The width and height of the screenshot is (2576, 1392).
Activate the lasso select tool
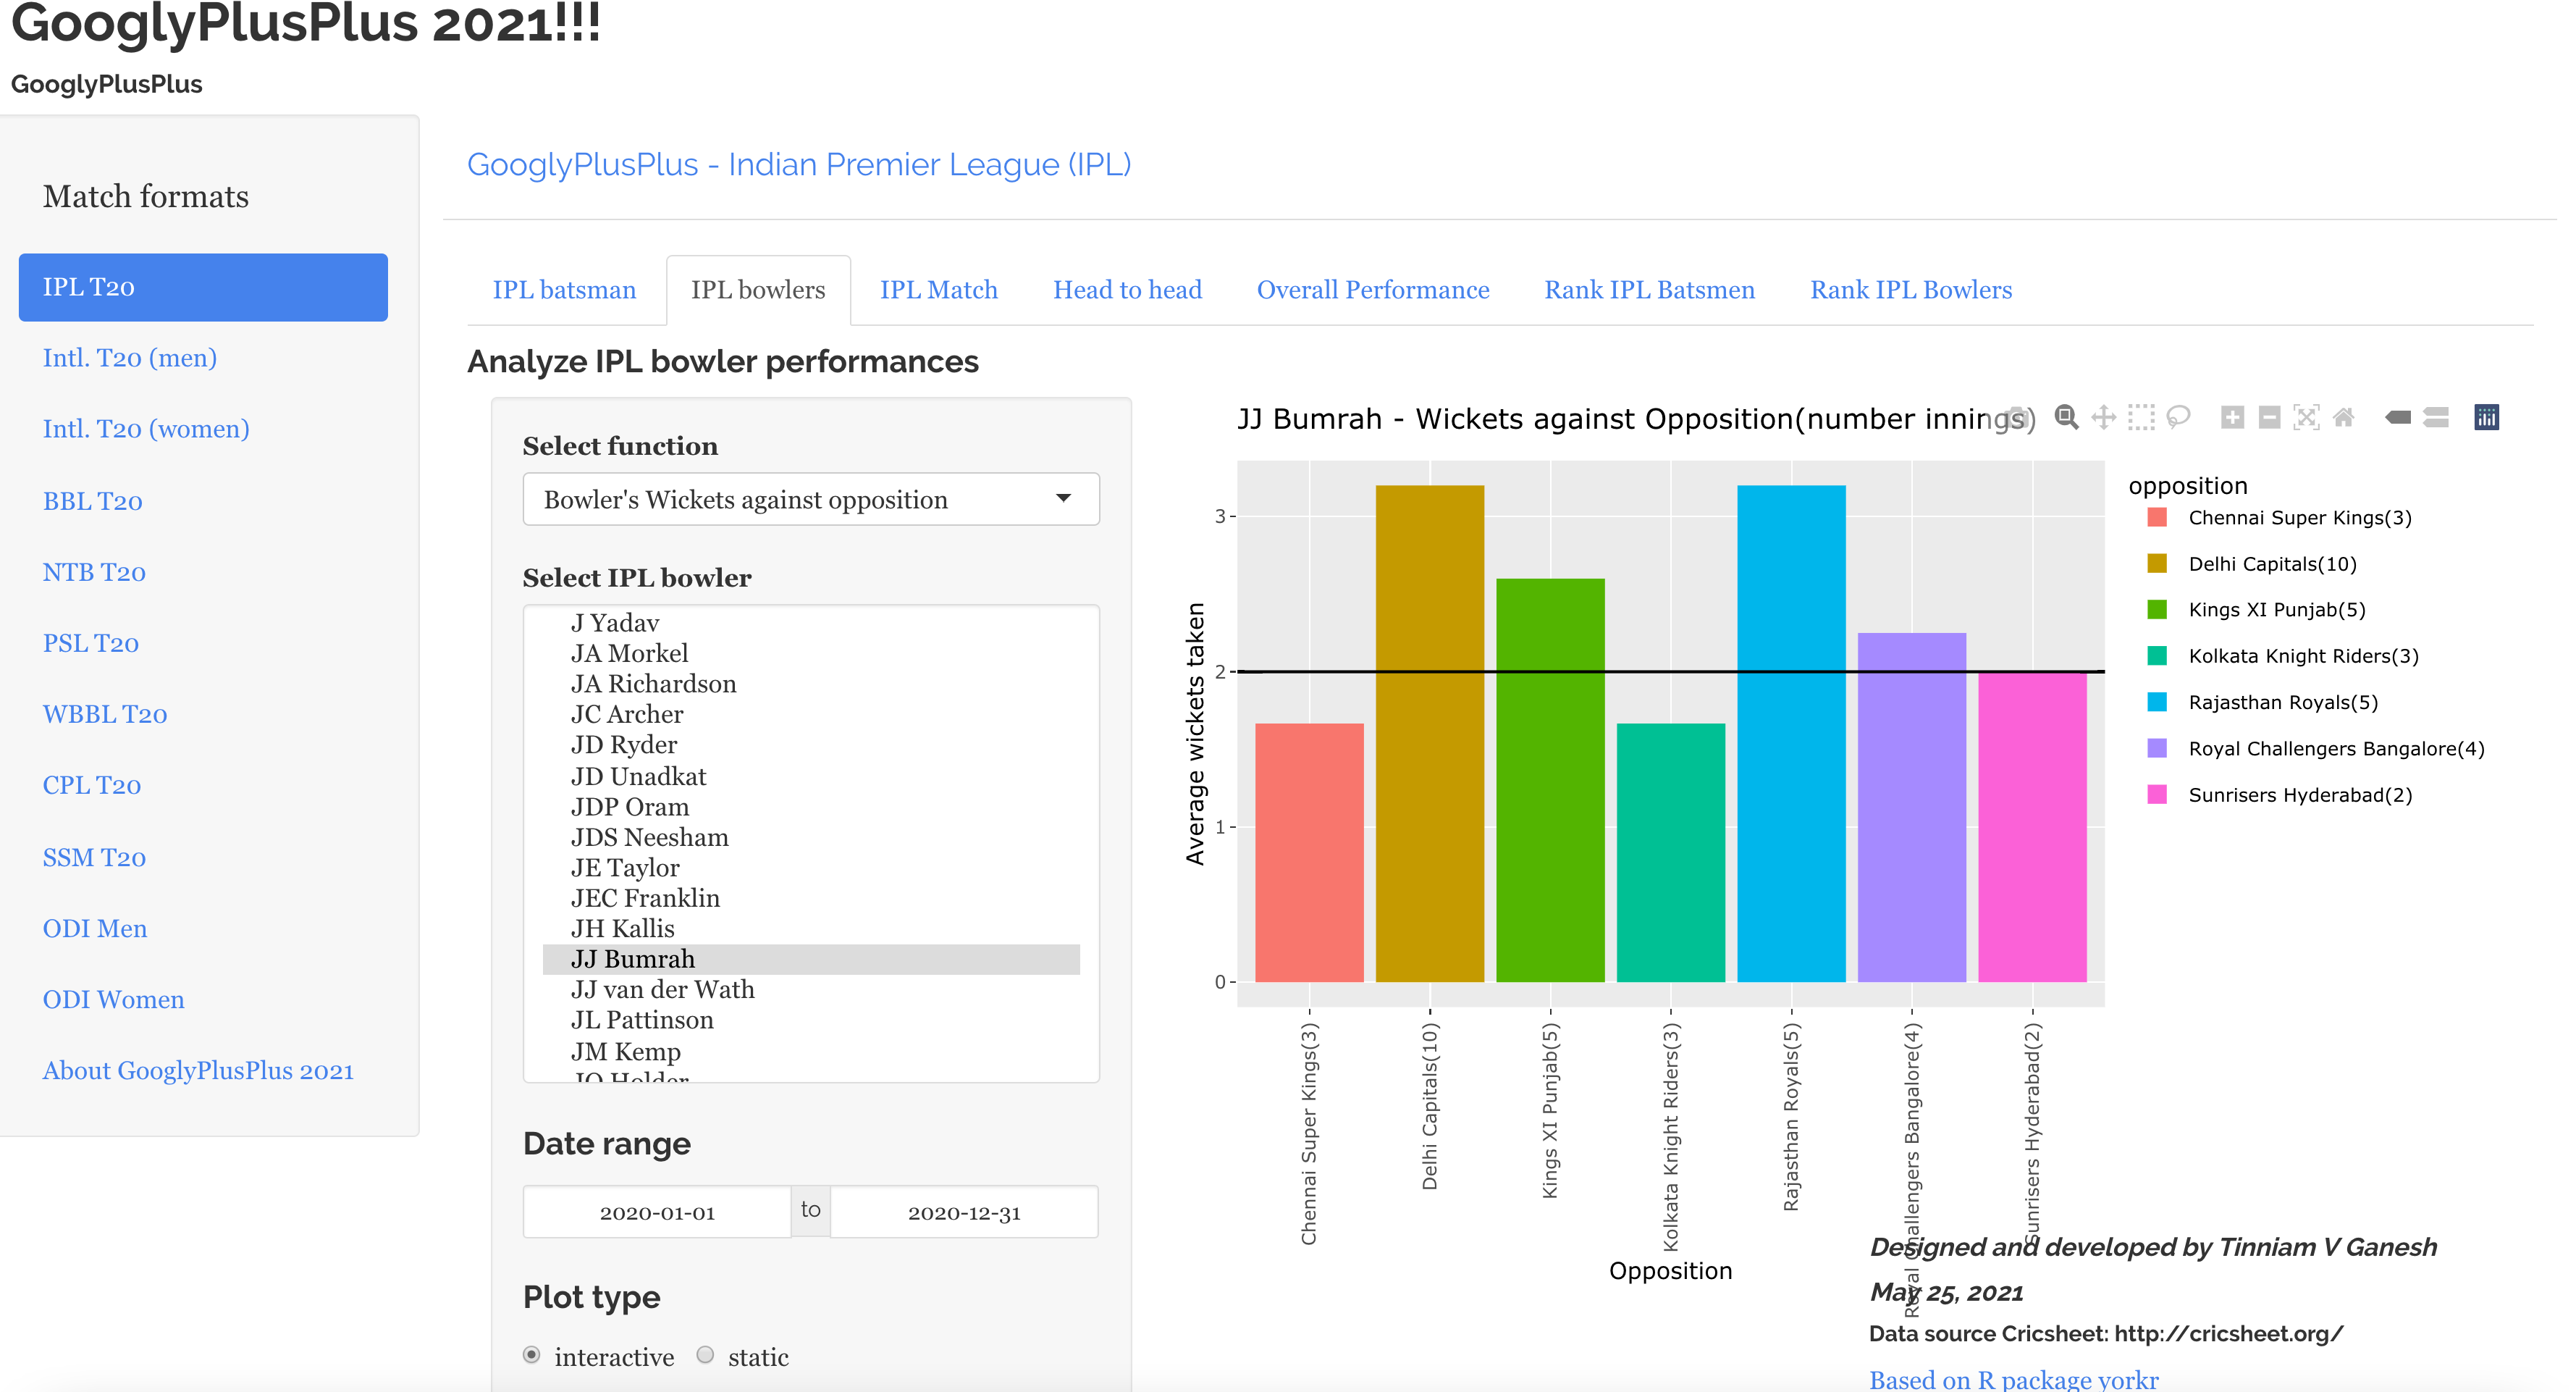[x=2178, y=417]
